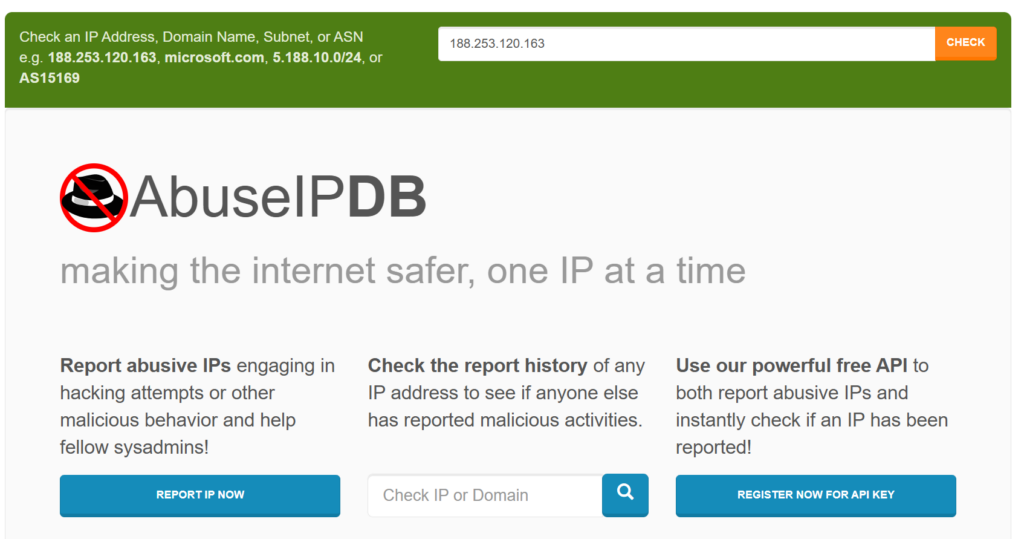The image size is (1024, 539).
Task: Click the AbuseIPDB black hat logo icon
Action: coord(94,197)
